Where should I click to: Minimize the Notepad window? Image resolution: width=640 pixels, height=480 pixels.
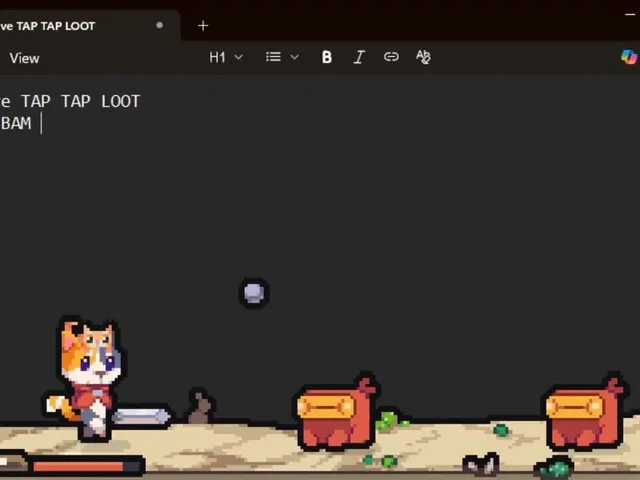point(630,15)
